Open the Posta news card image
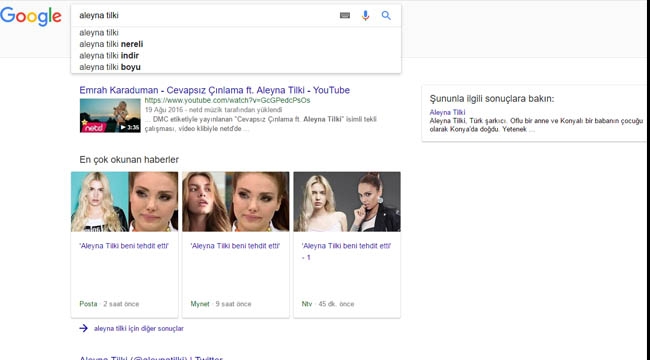This screenshot has height=360, width=650. click(x=124, y=202)
